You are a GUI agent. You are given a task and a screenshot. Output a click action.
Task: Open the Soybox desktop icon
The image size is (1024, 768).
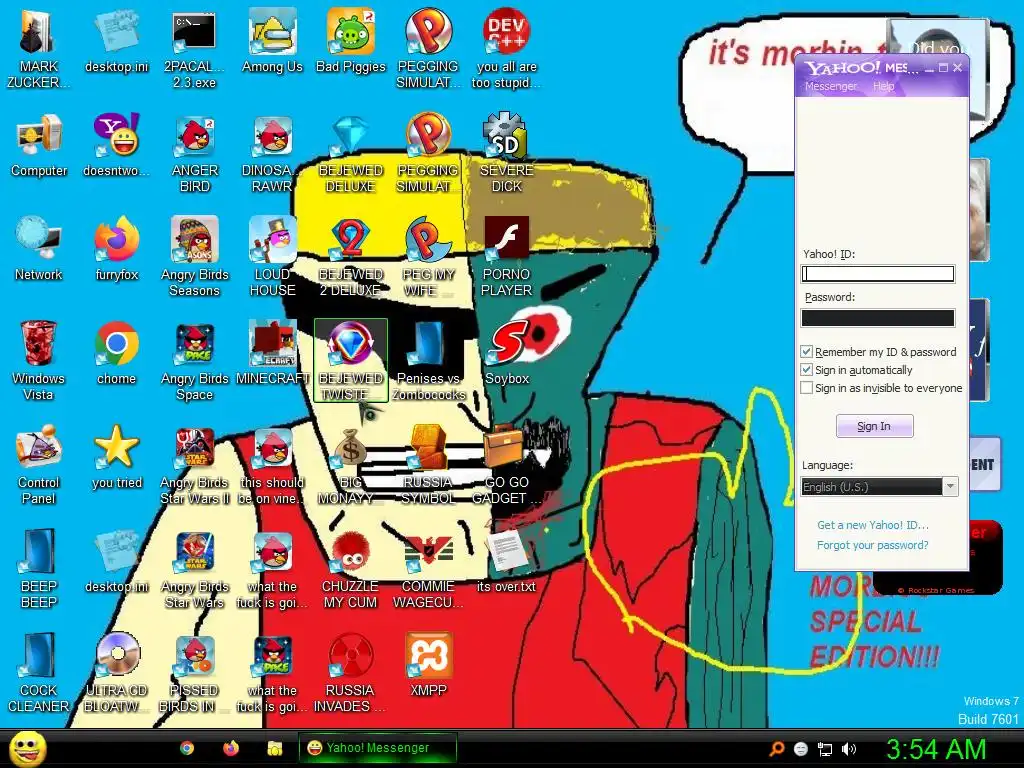pos(507,353)
